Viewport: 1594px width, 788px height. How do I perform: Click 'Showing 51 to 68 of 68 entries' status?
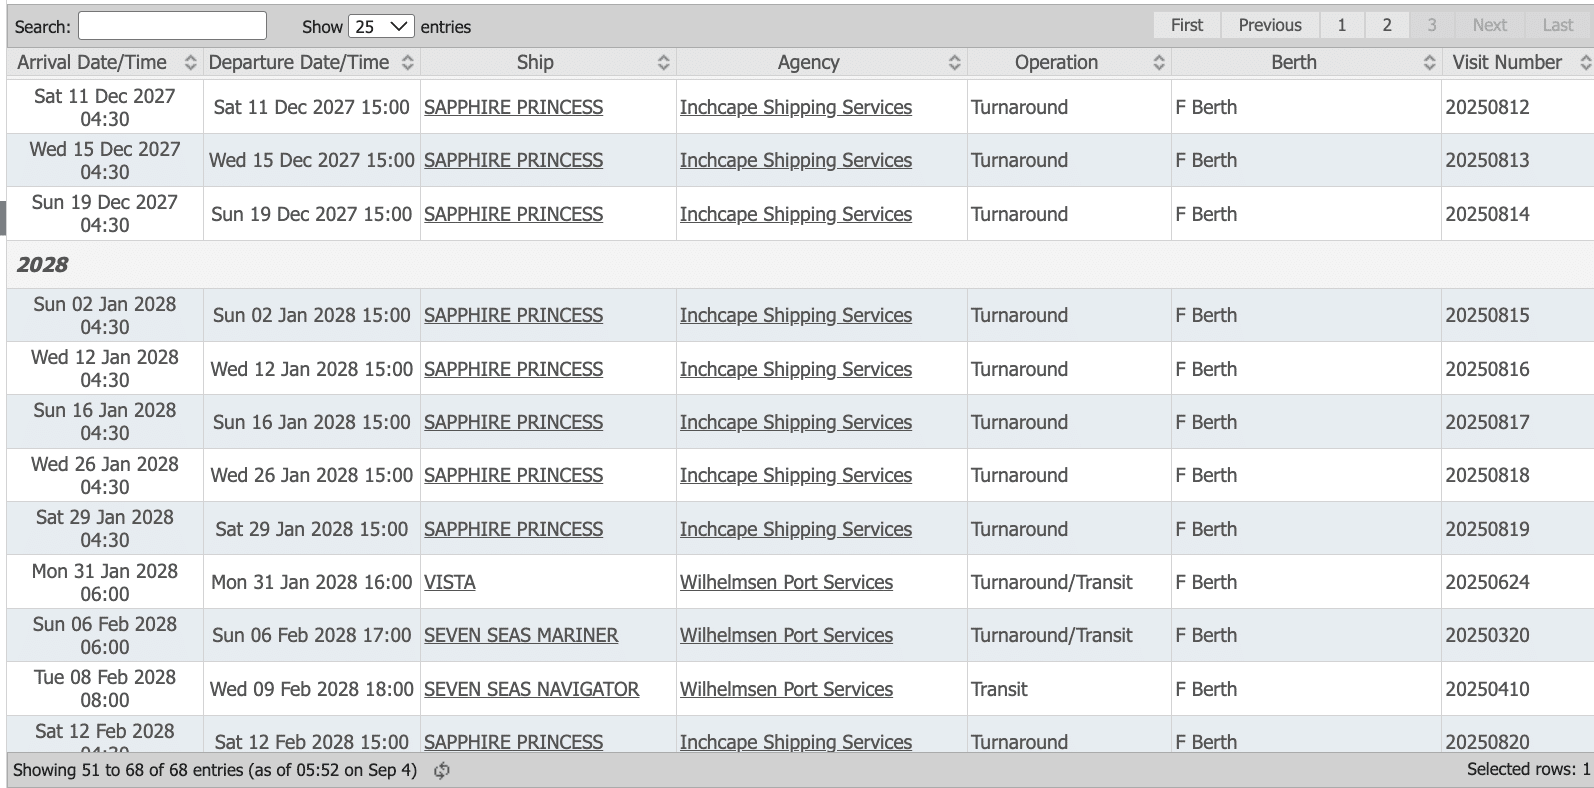point(214,770)
